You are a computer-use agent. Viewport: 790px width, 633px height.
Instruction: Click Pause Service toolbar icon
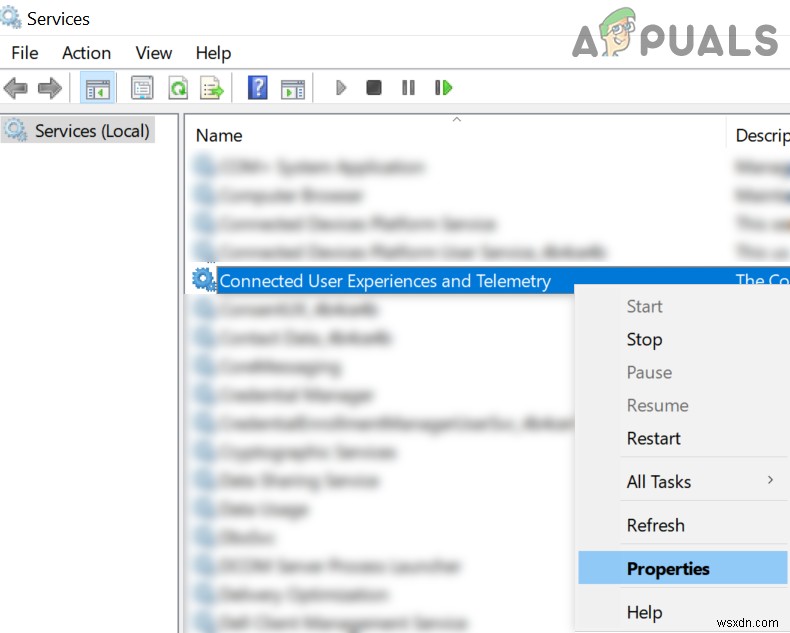click(x=409, y=88)
